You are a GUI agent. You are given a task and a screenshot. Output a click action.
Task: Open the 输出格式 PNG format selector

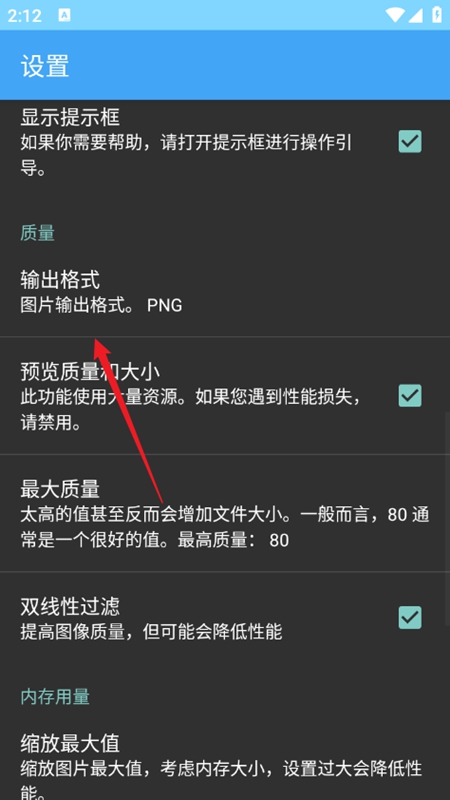[225, 293]
